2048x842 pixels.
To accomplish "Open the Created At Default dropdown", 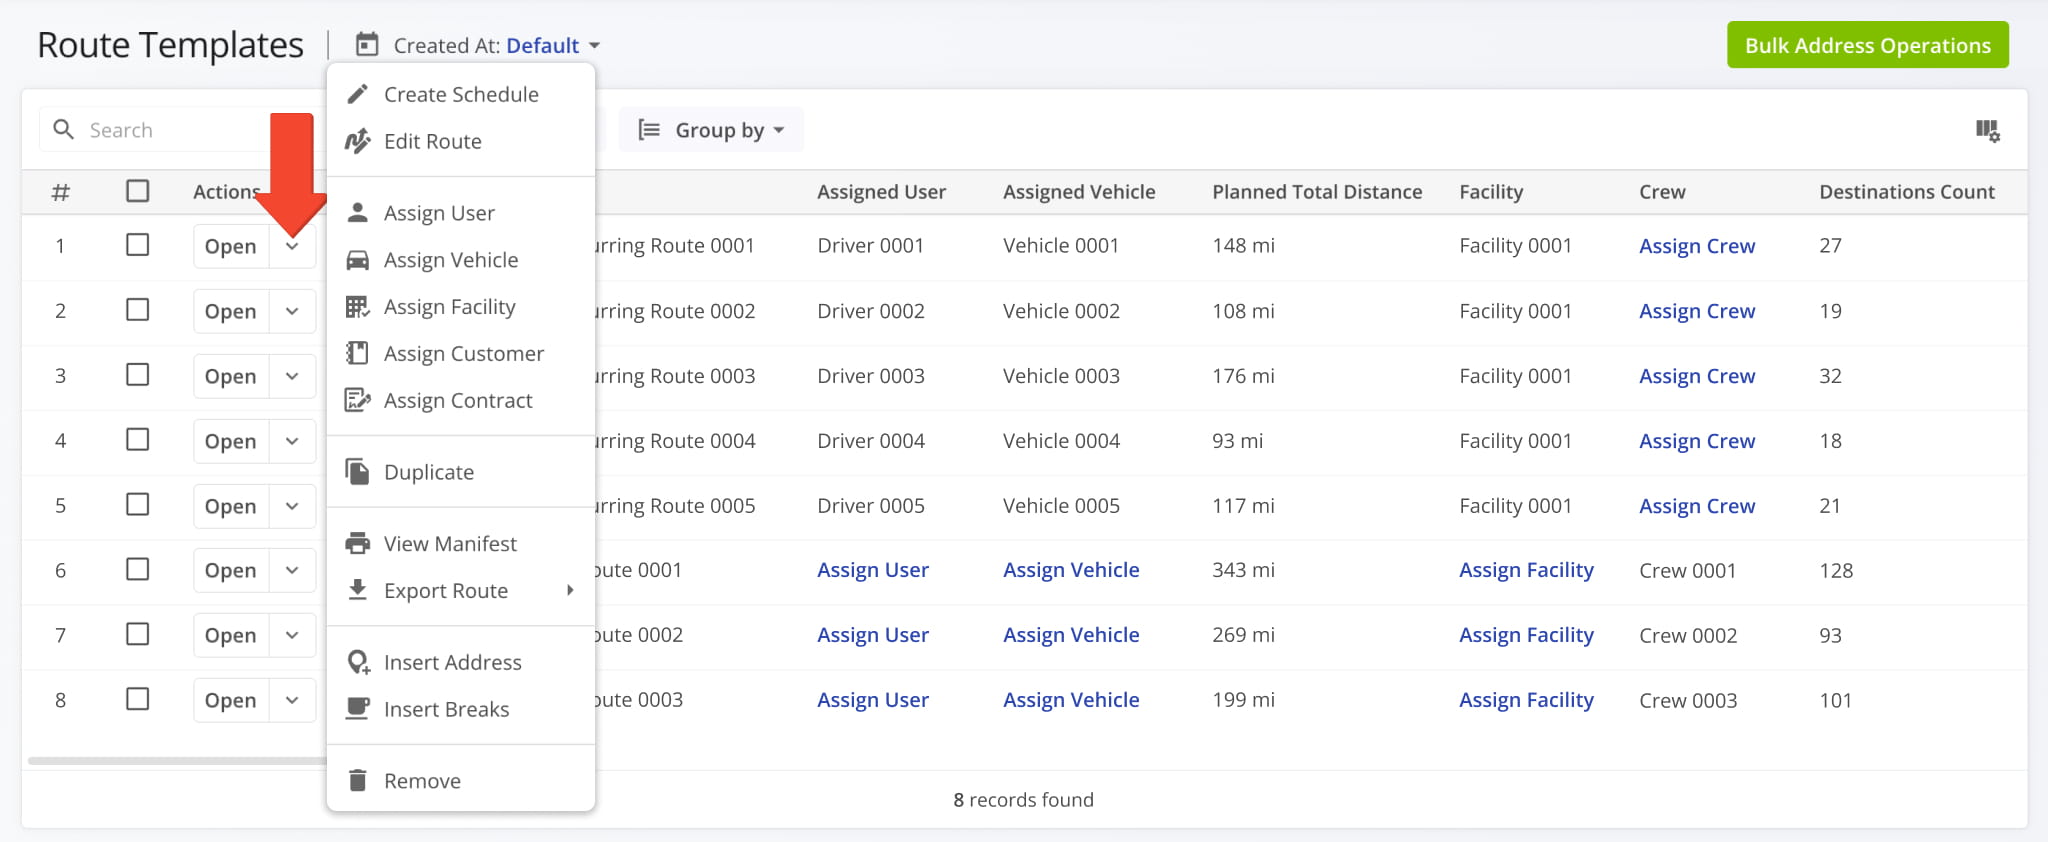I will 552,45.
